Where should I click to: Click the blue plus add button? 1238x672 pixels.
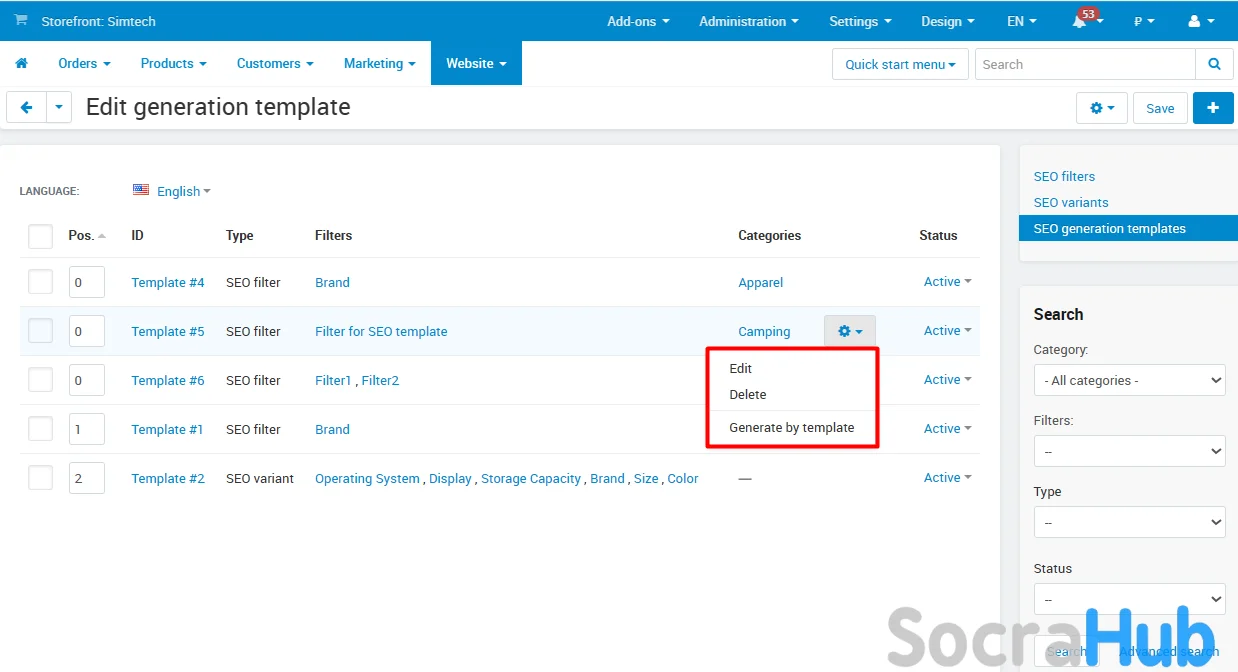[1212, 108]
